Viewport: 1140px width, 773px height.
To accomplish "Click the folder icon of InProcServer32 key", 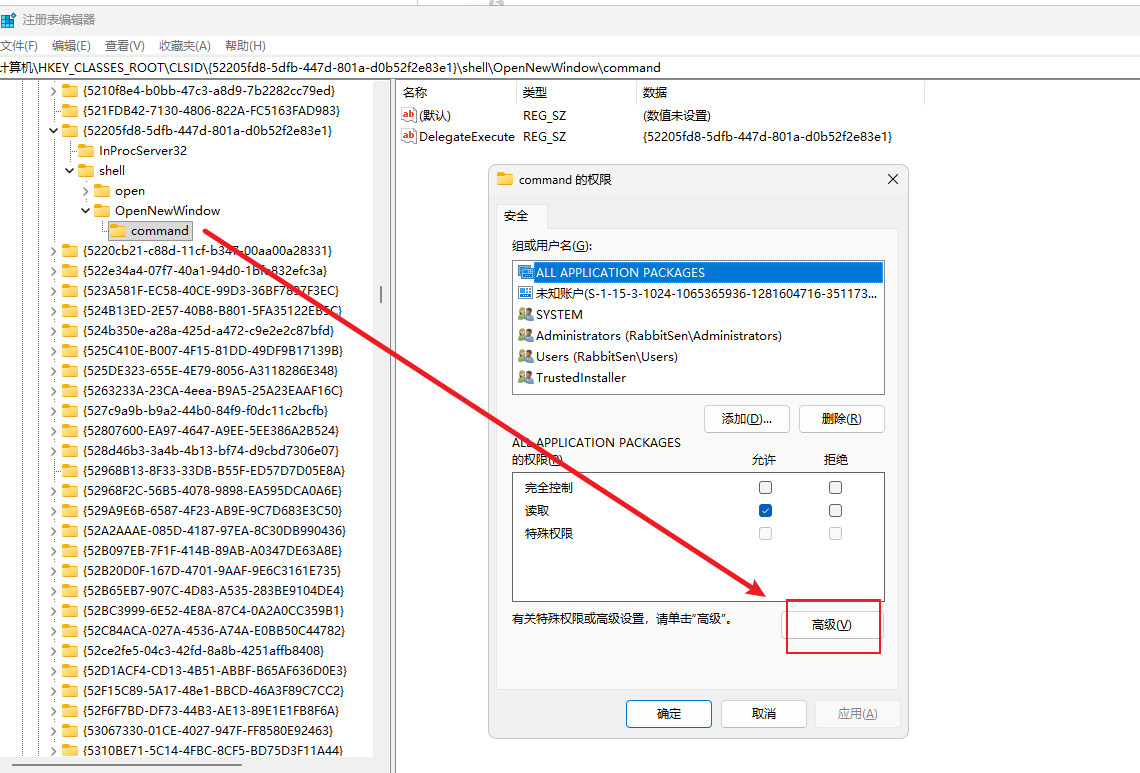I will (x=86, y=151).
